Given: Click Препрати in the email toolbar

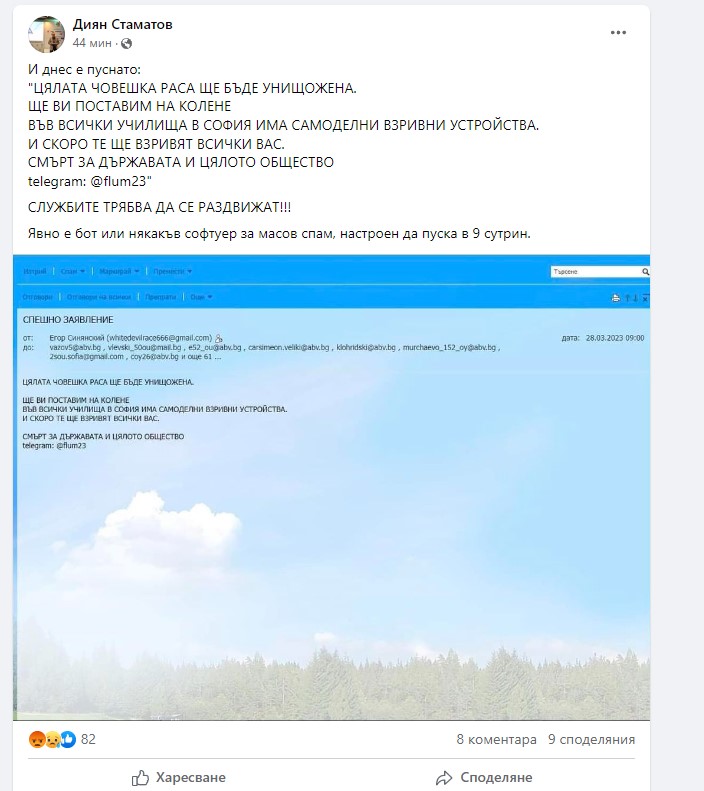Looking at the screenshot, I should 160,297.
